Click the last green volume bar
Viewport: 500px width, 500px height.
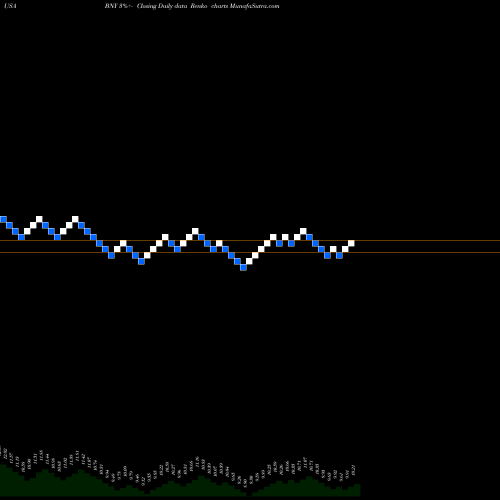click(357, 490)
